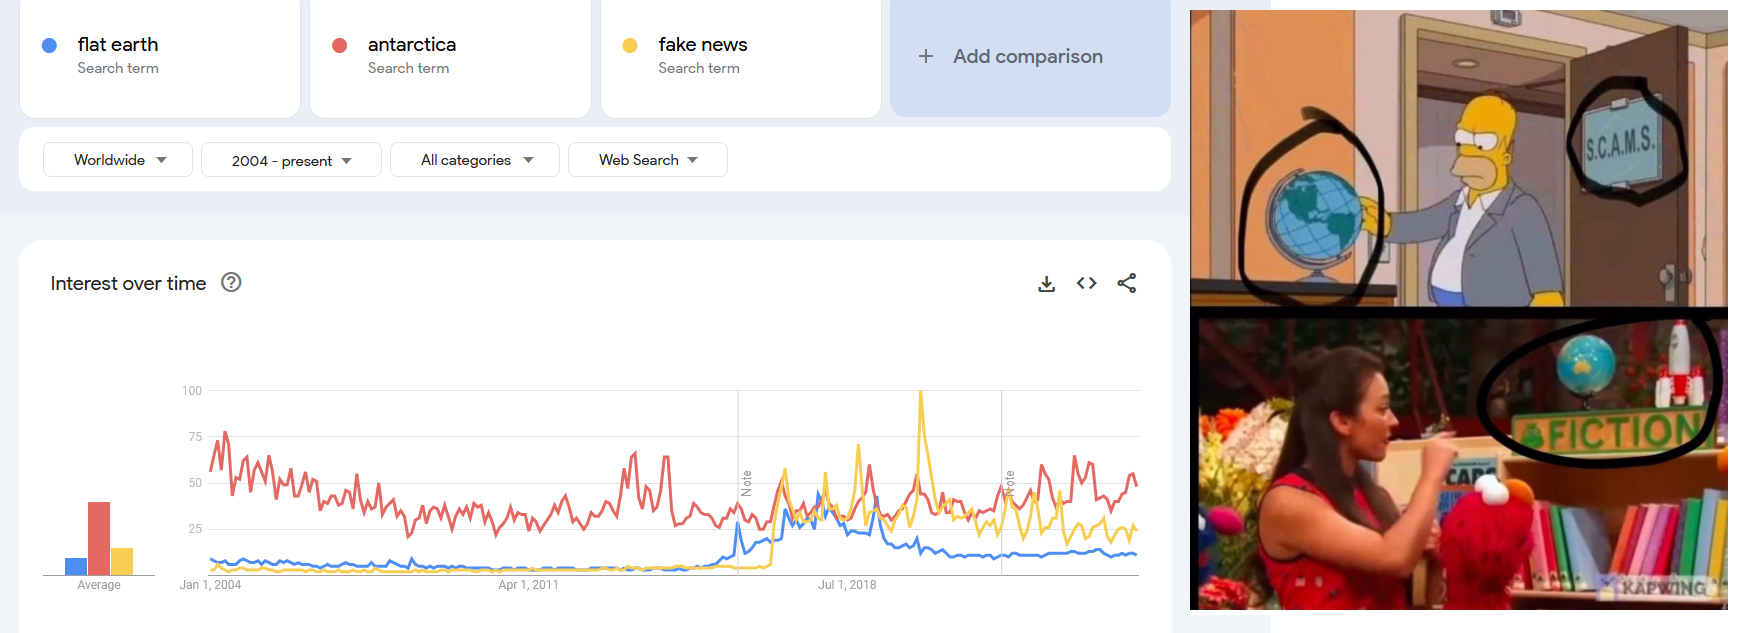Click the yellow dot next to fake news
Screen dimensions: 1746x633
[630, 45]
